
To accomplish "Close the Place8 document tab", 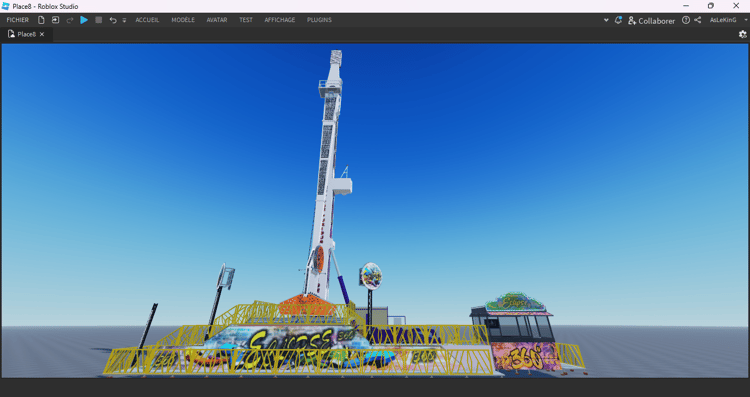I will [x=42, y=34].
